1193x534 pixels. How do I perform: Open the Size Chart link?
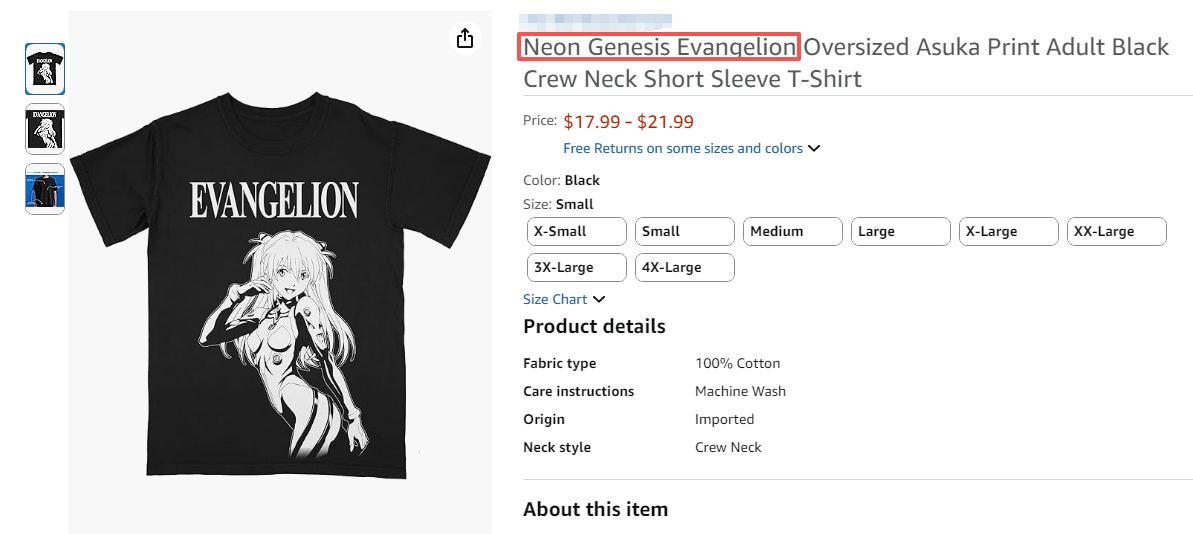[x=555, y=299]
